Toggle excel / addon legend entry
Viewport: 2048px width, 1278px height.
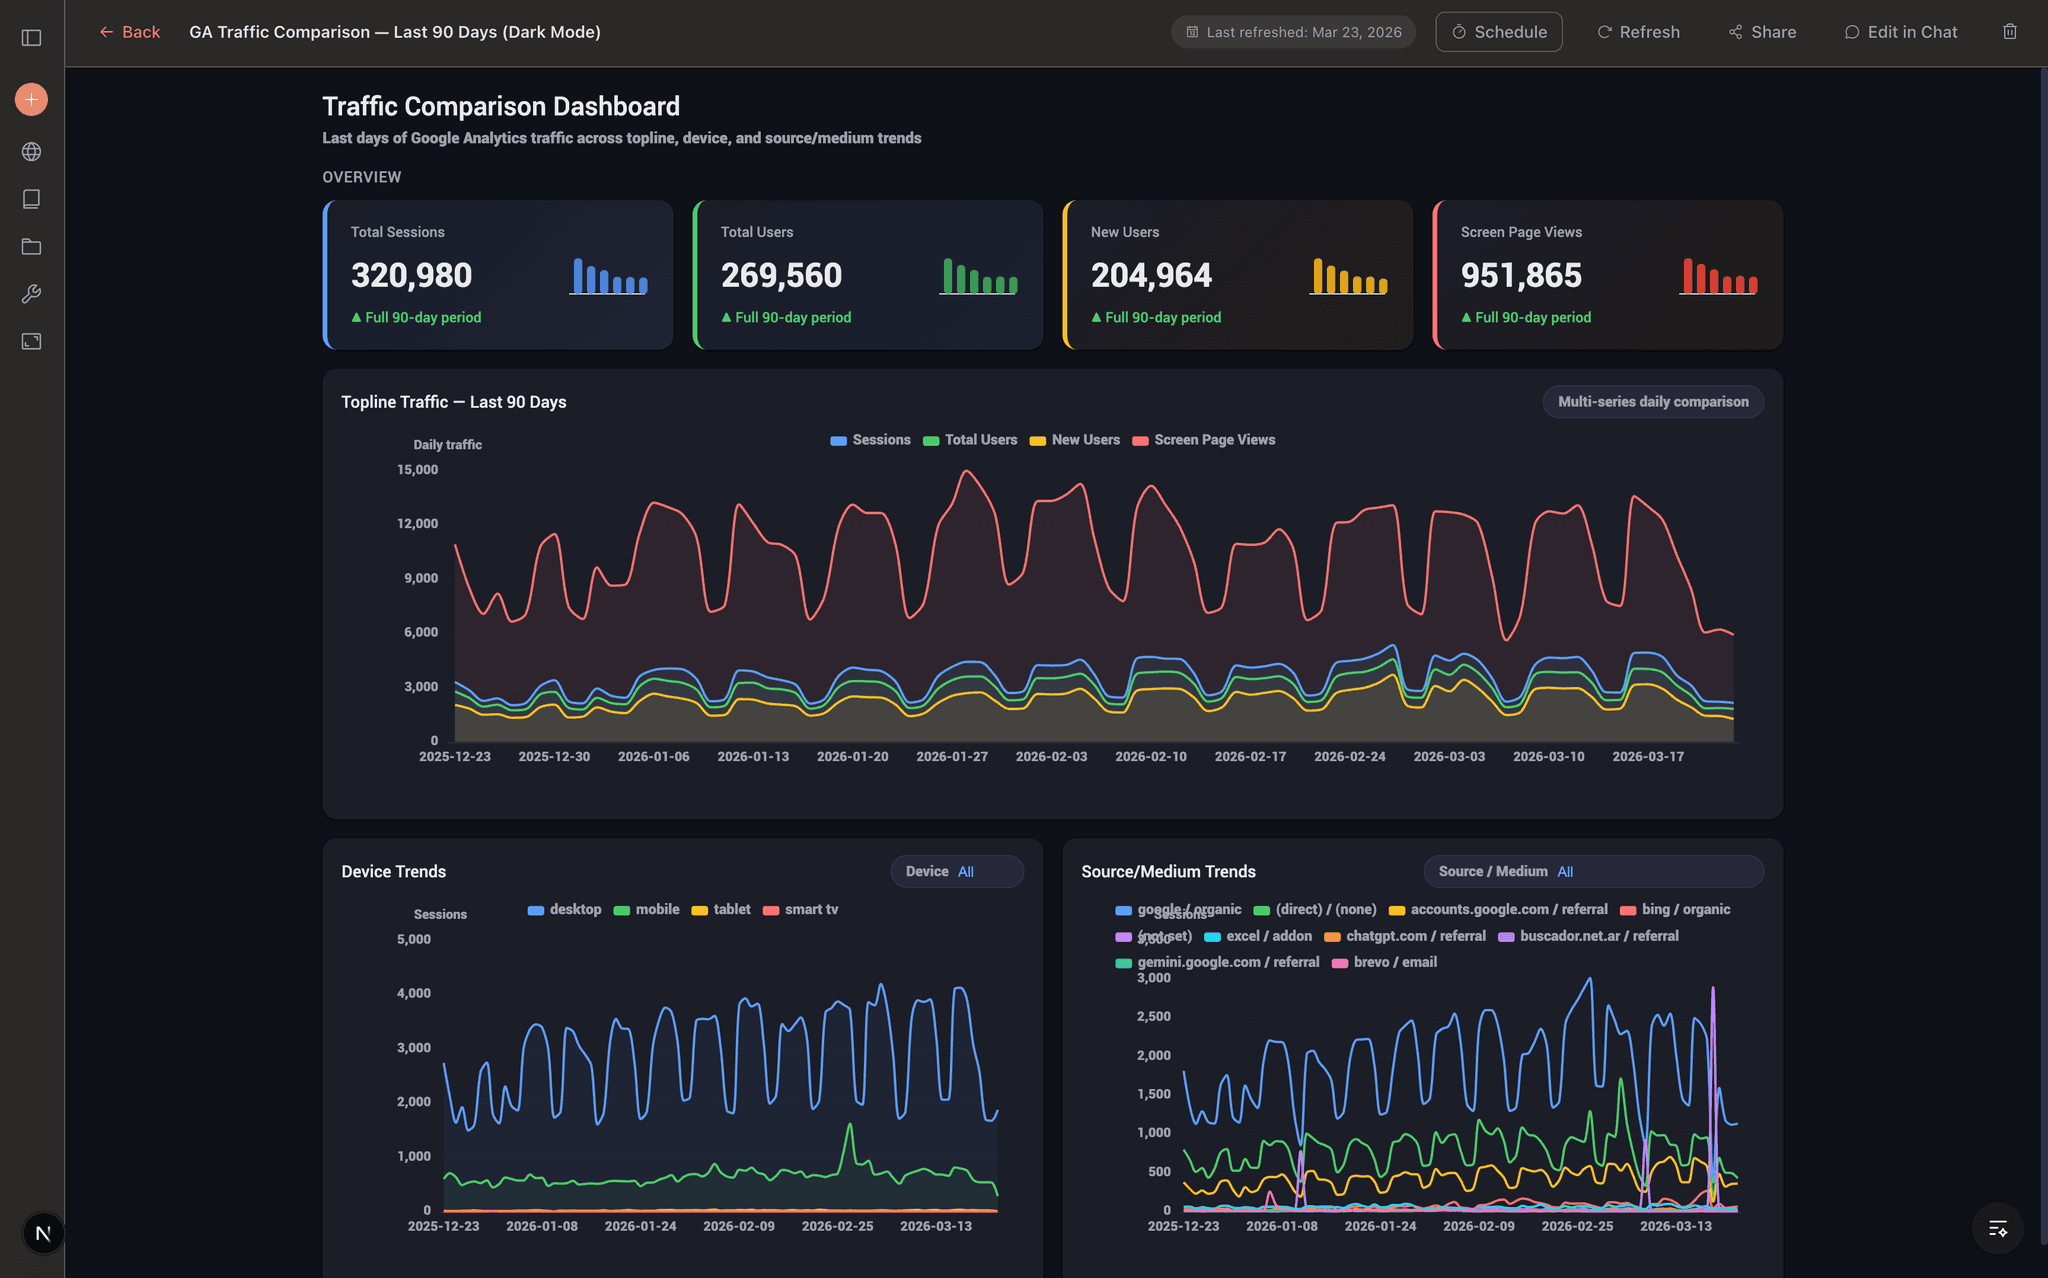tap(1258, 937)
